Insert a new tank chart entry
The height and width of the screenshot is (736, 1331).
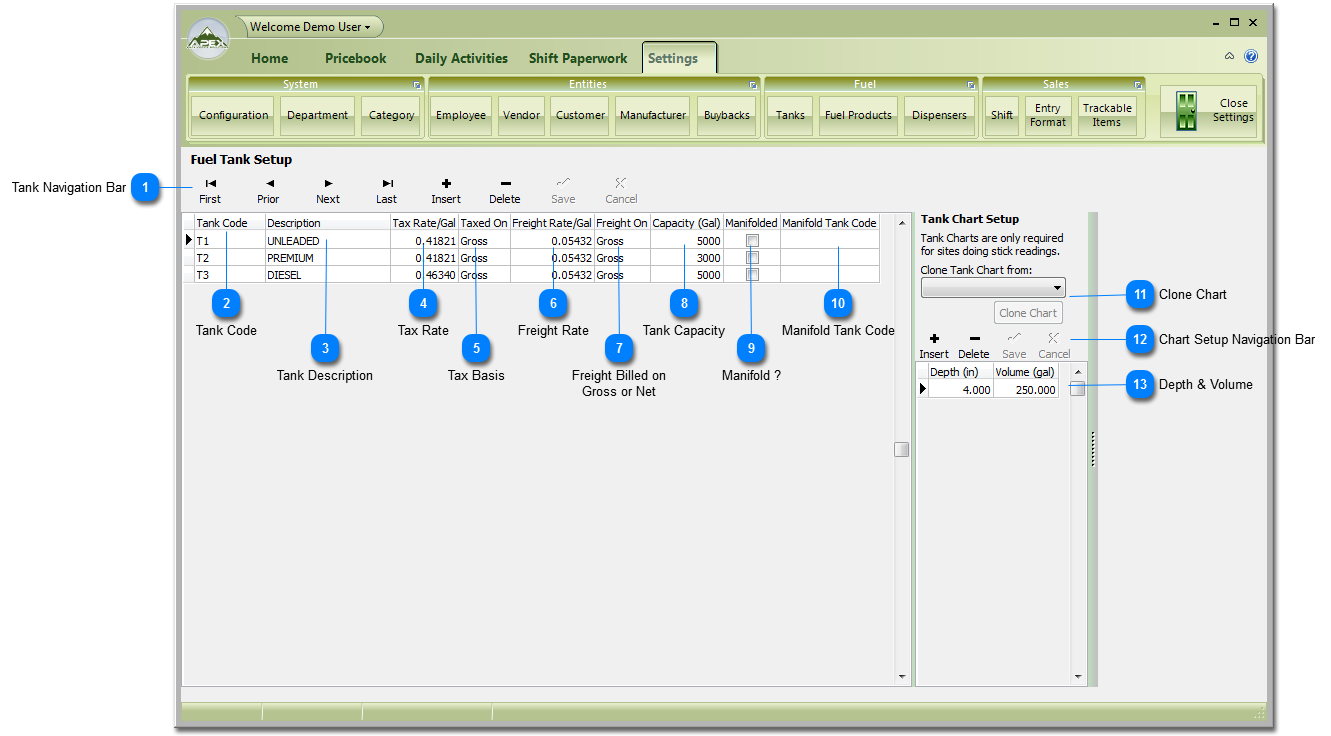934,345
